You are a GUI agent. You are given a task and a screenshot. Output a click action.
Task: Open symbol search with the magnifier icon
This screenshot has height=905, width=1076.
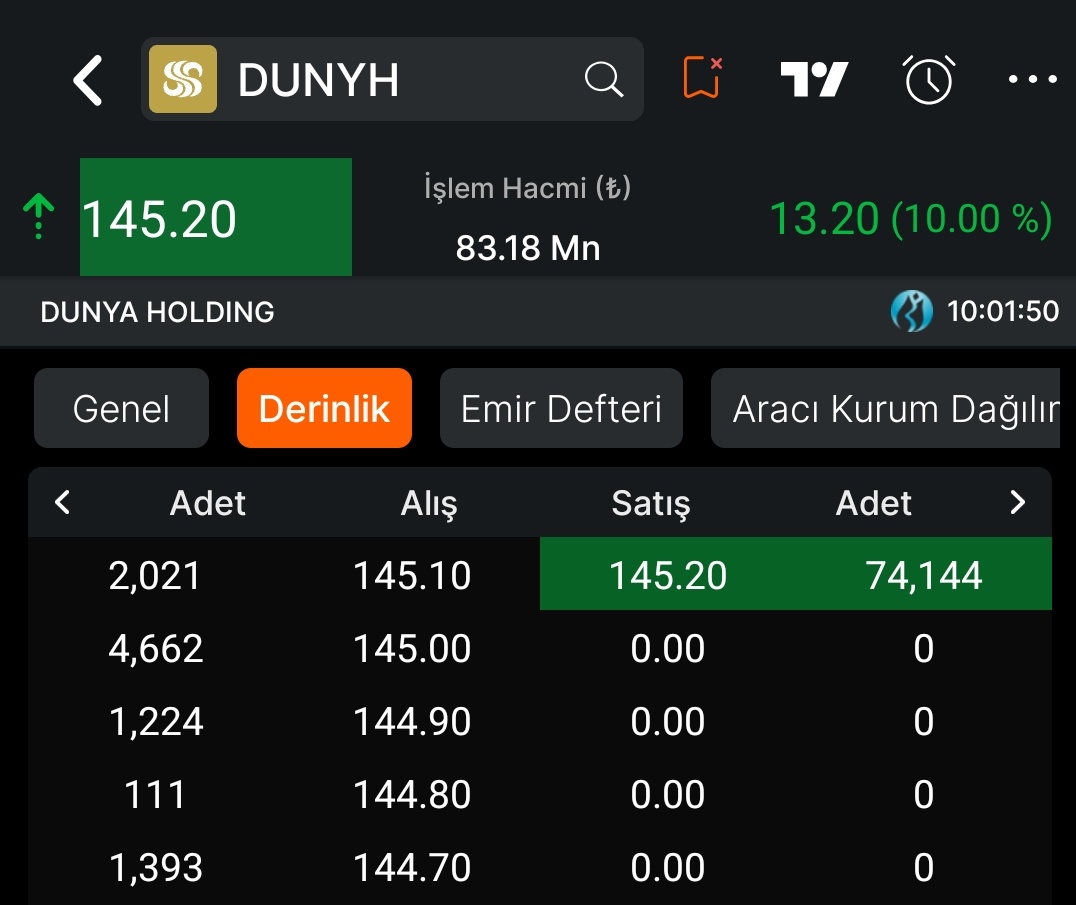coord(603,80)
